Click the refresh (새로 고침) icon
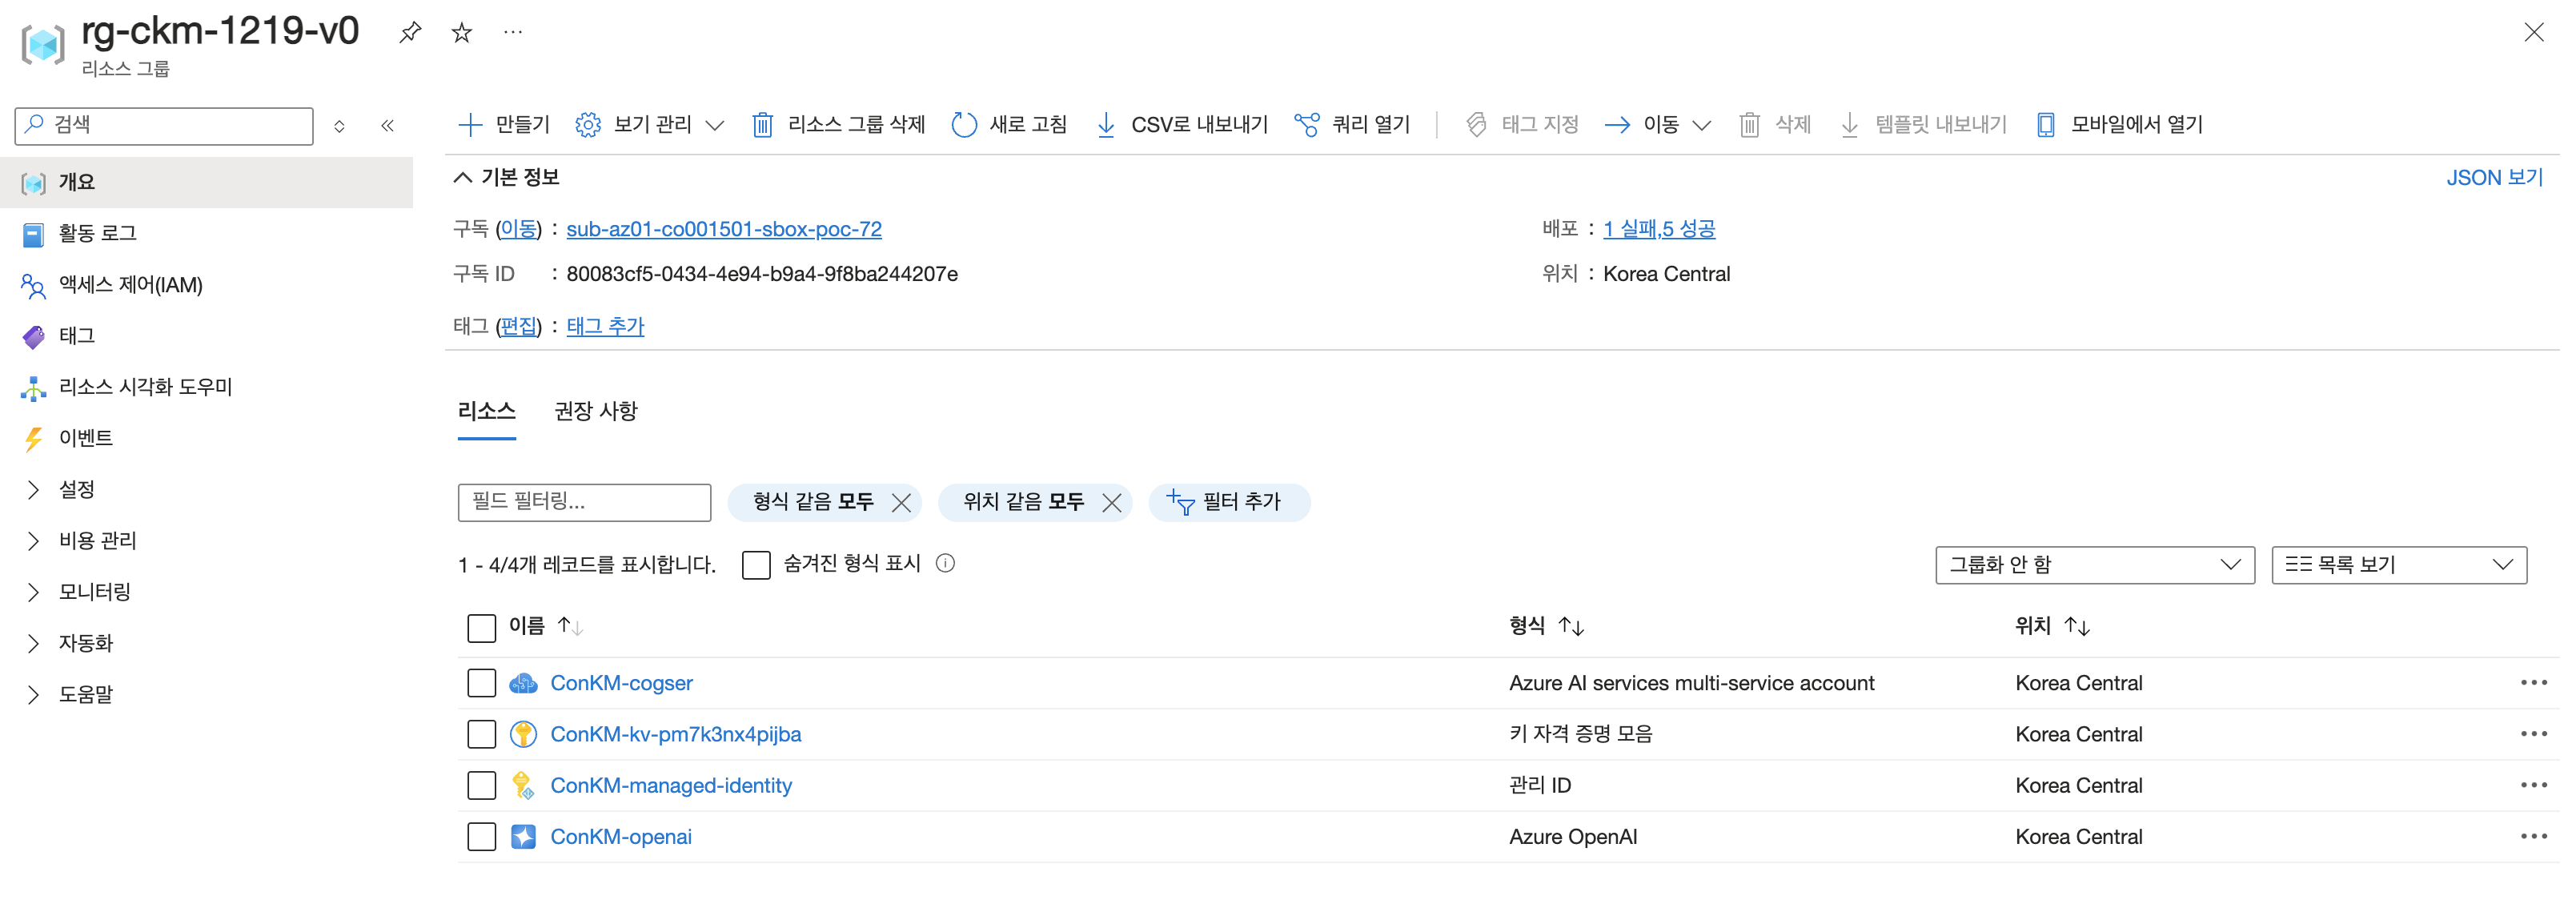 pos(964,125)
